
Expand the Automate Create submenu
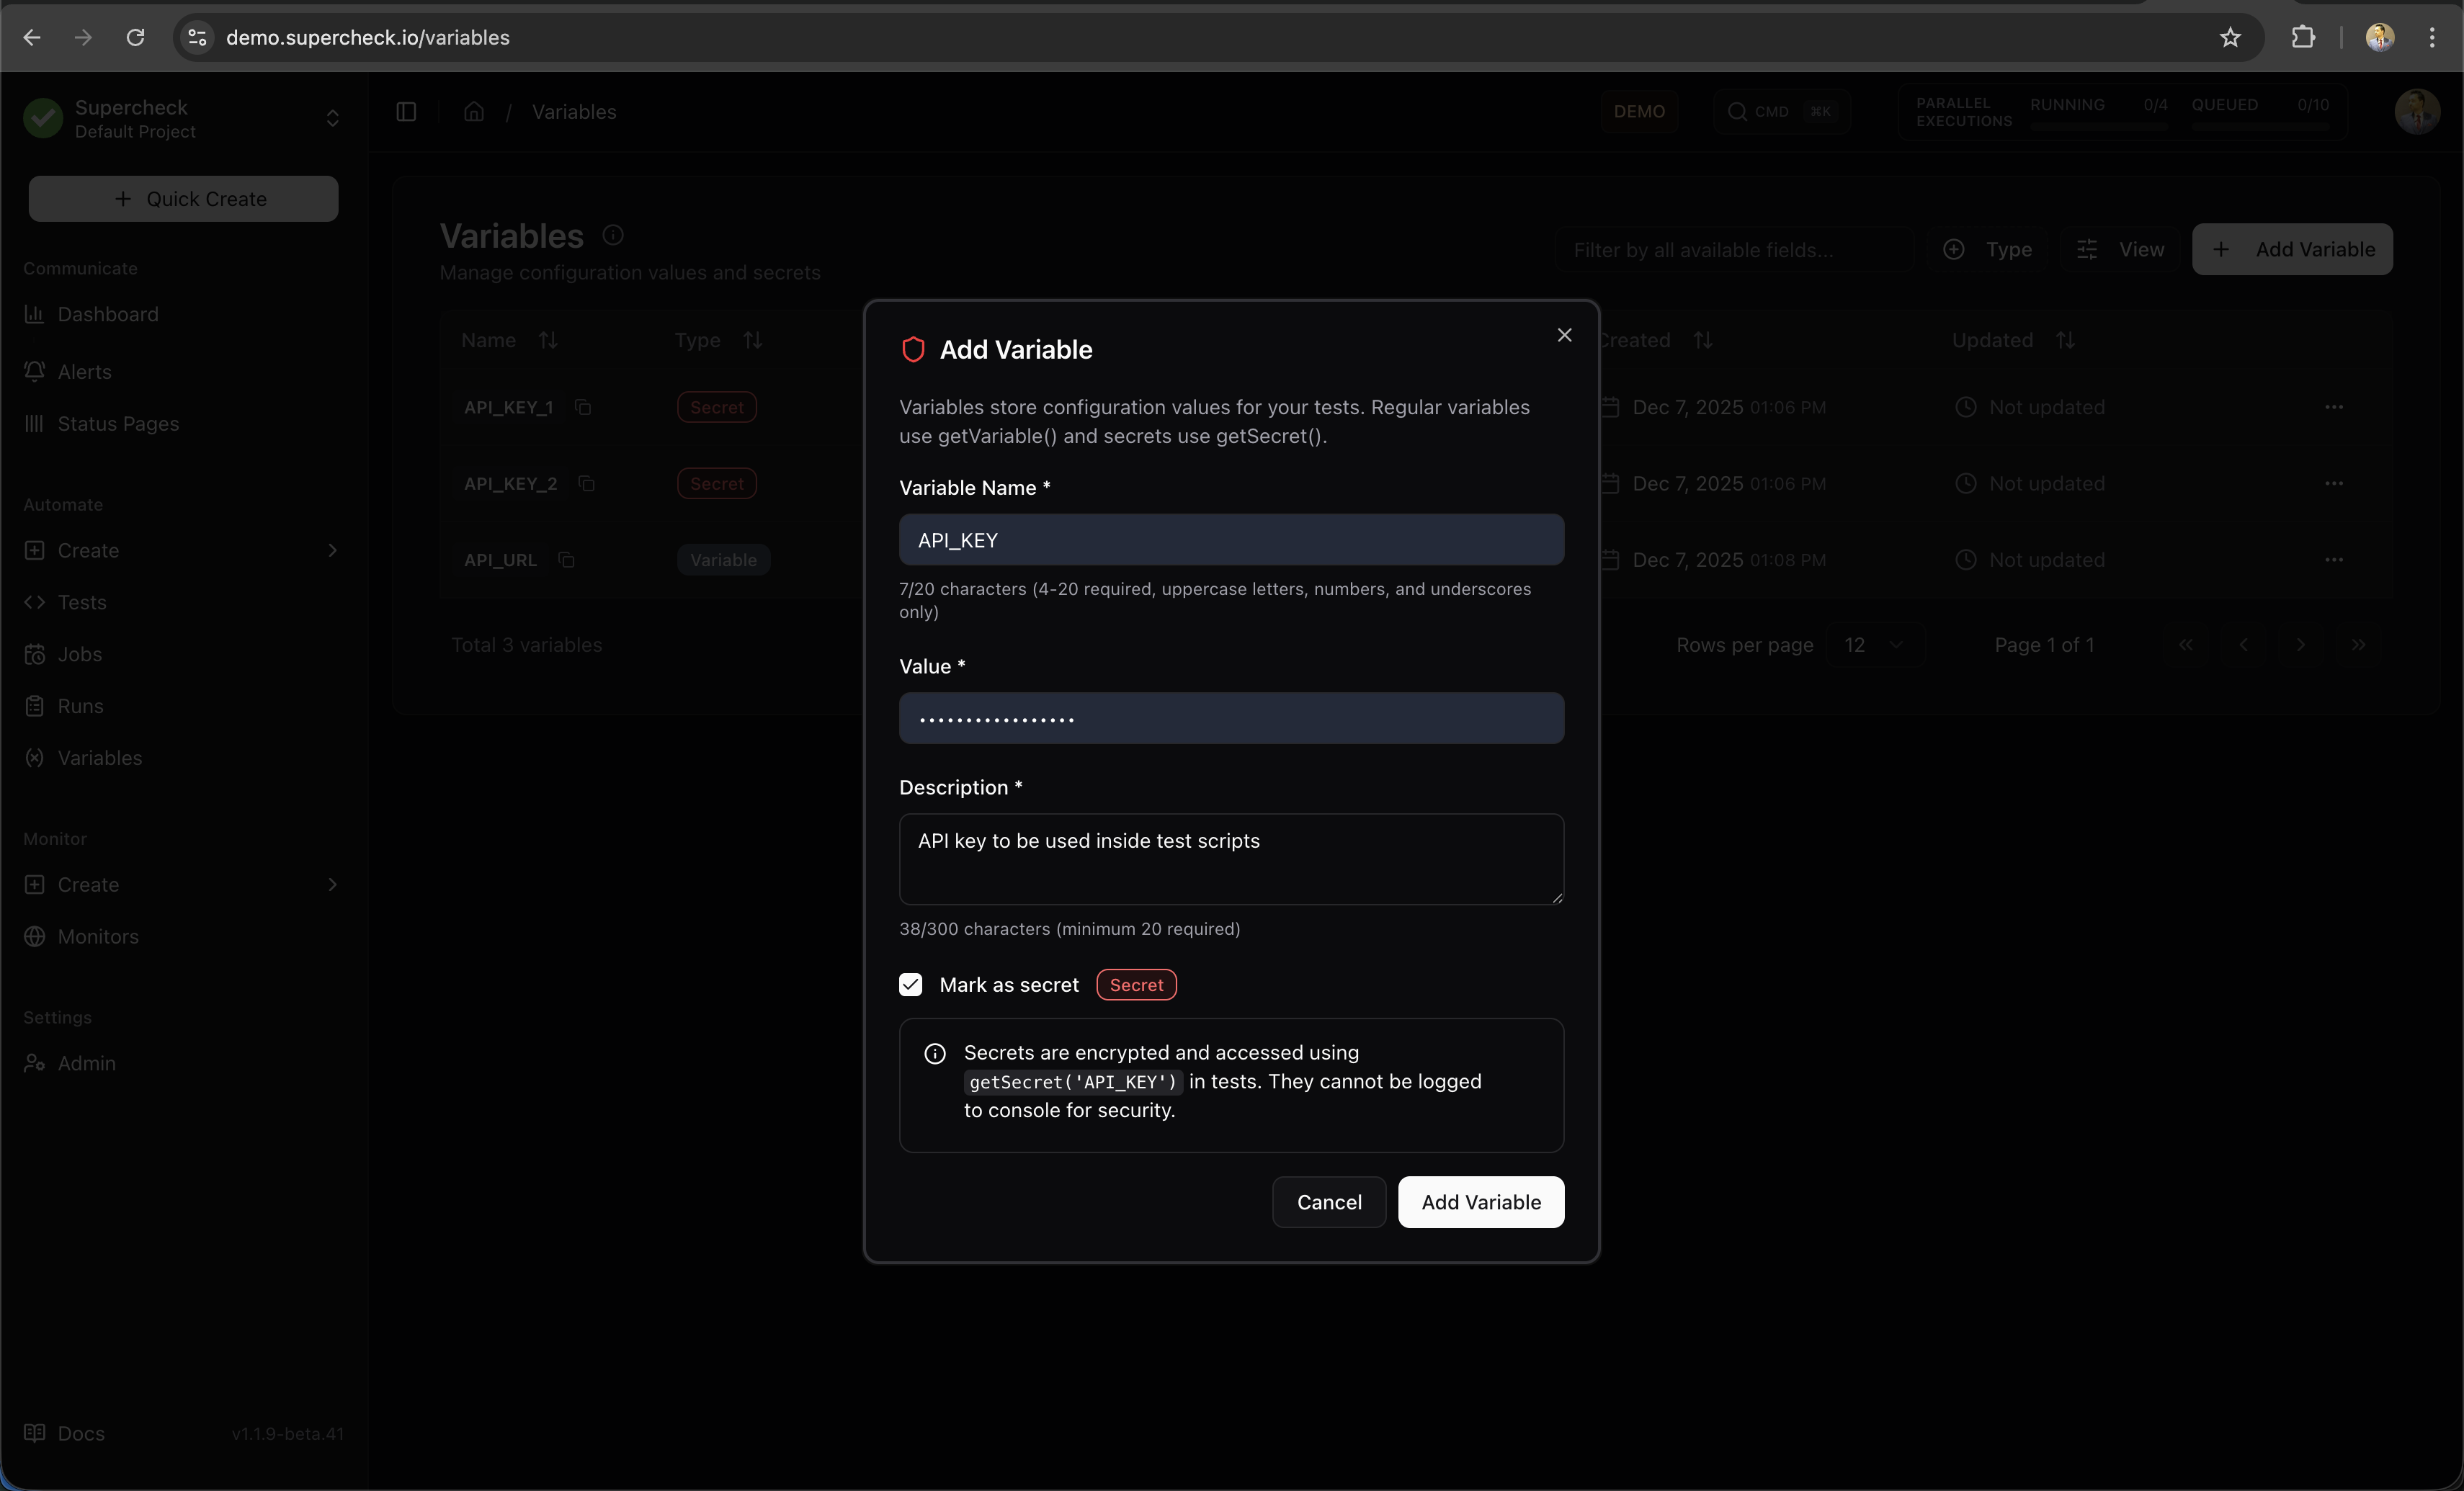point(332,550)
